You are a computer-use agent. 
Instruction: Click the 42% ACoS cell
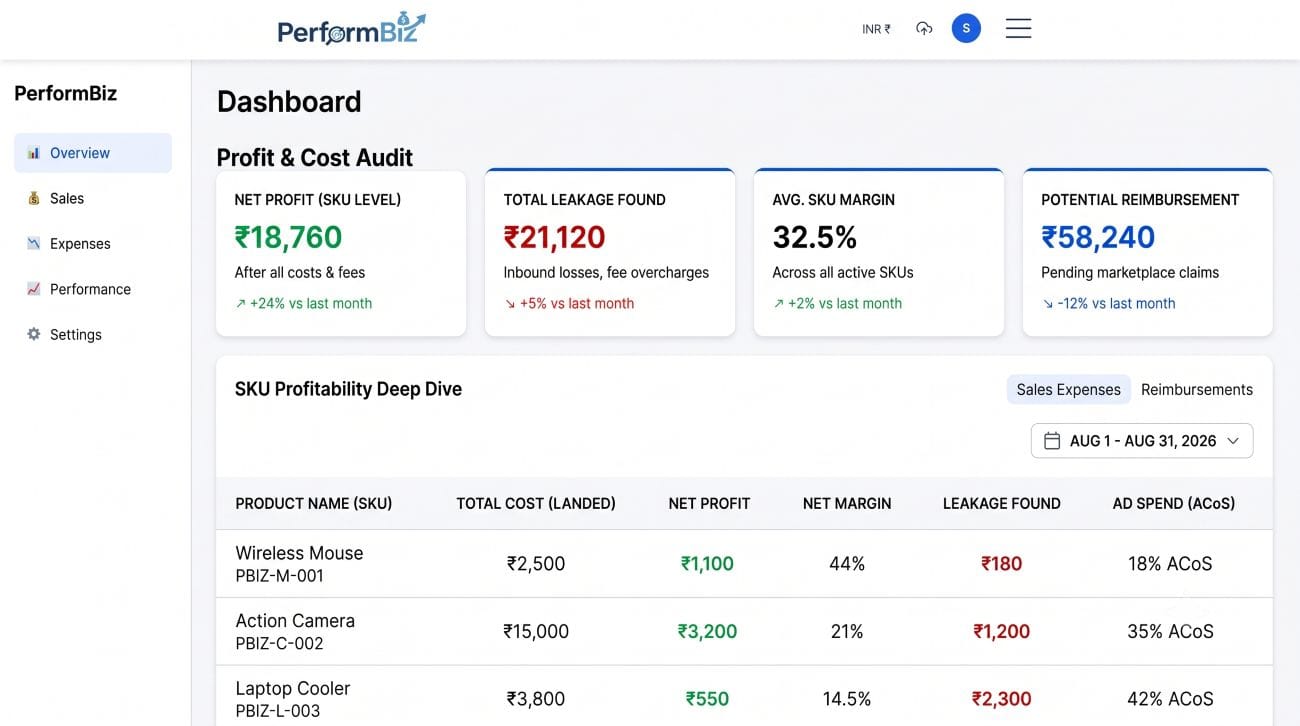[x=1170, y=699]
